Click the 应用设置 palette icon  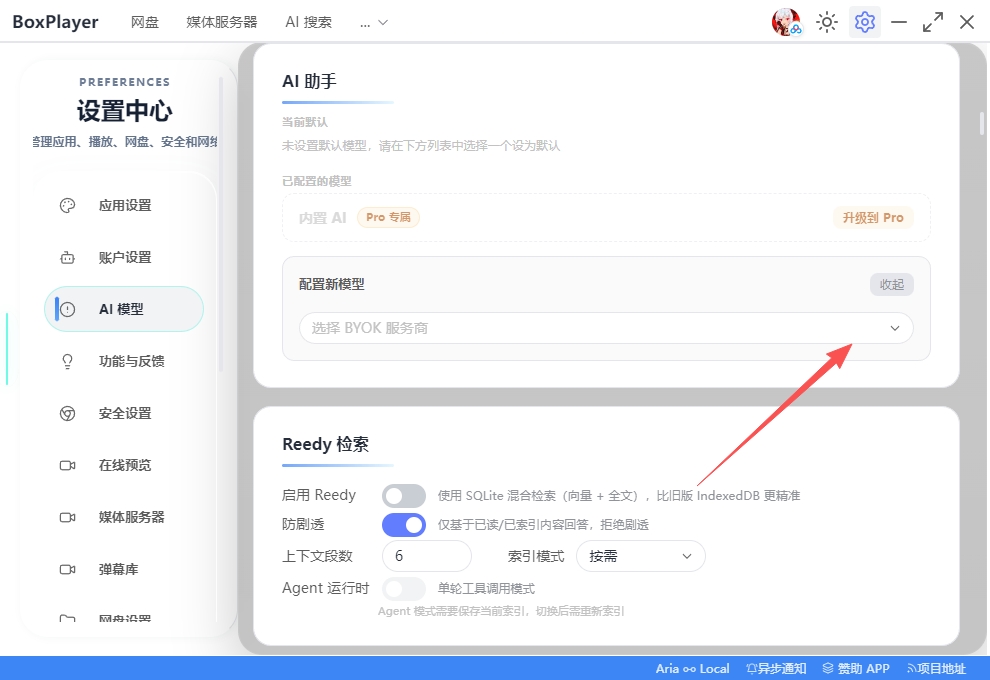pos(68,205)
